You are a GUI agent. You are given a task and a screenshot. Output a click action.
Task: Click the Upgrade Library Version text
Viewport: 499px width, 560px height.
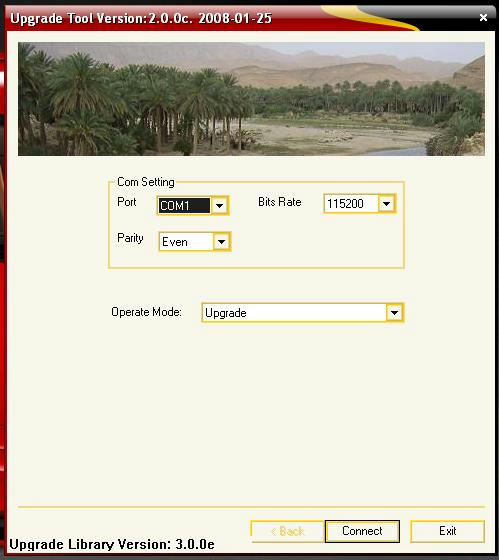pyautogui.click(x=112, y=544)
